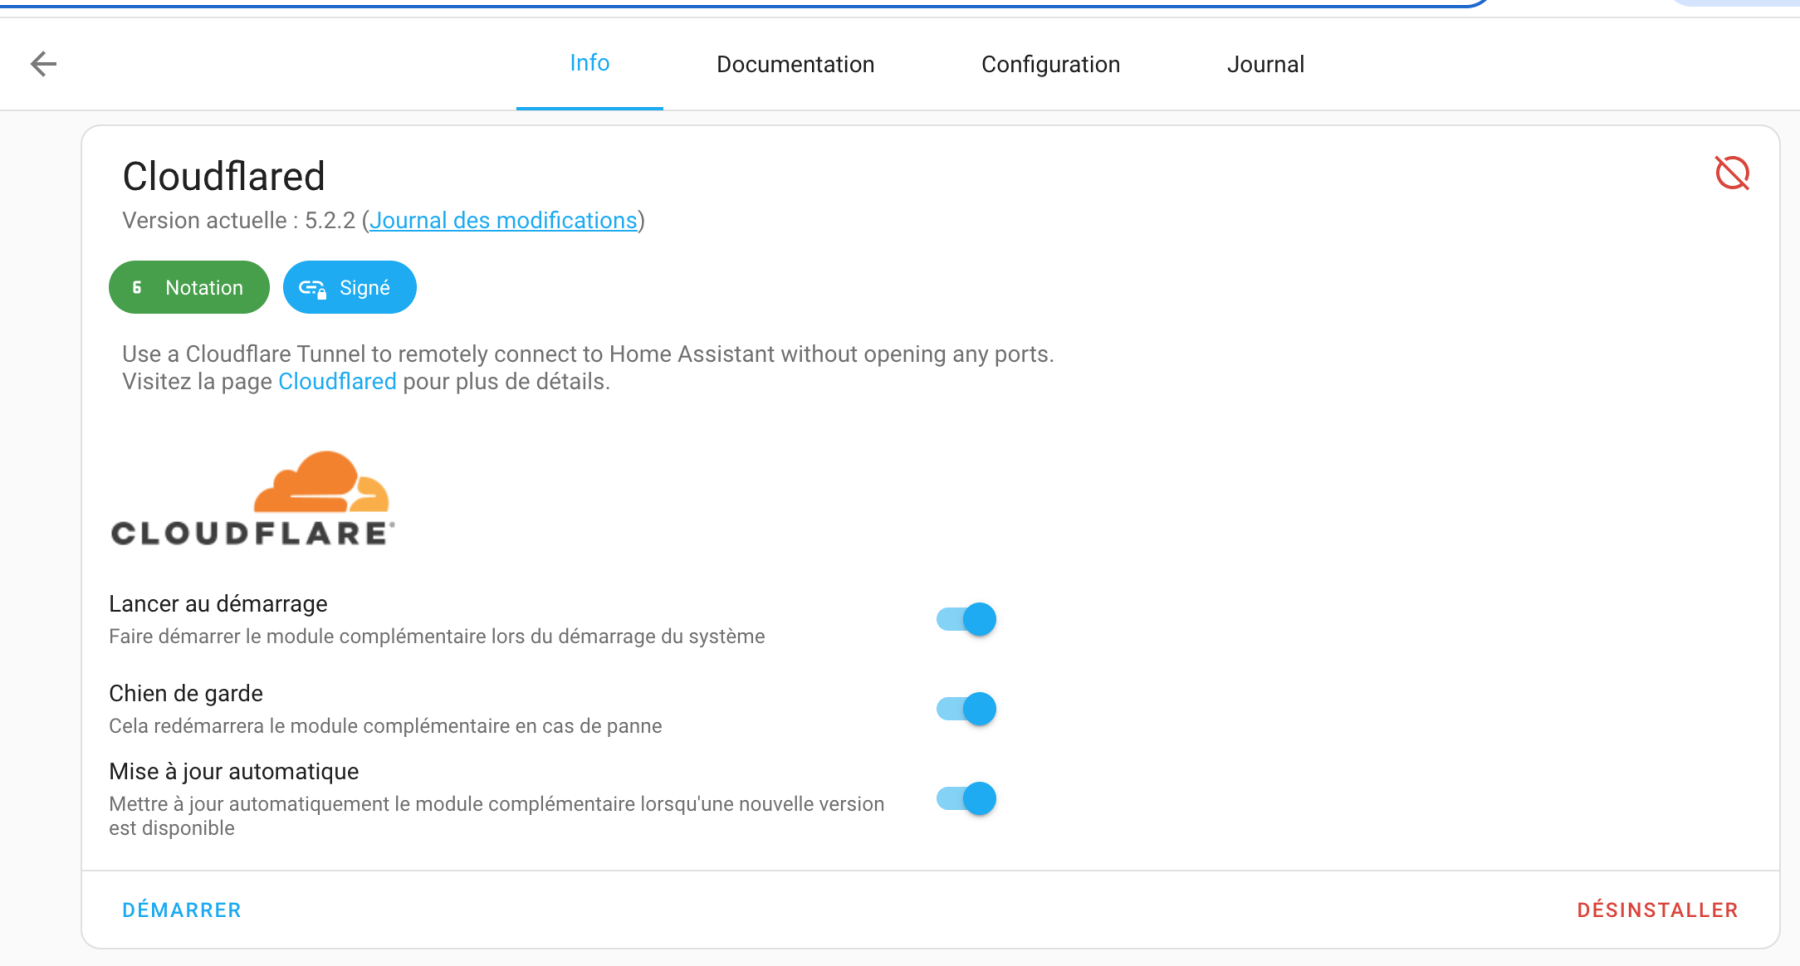
Task: Click the green Notation rating badge
Action: pyautogui.click(x=188, y=287)
